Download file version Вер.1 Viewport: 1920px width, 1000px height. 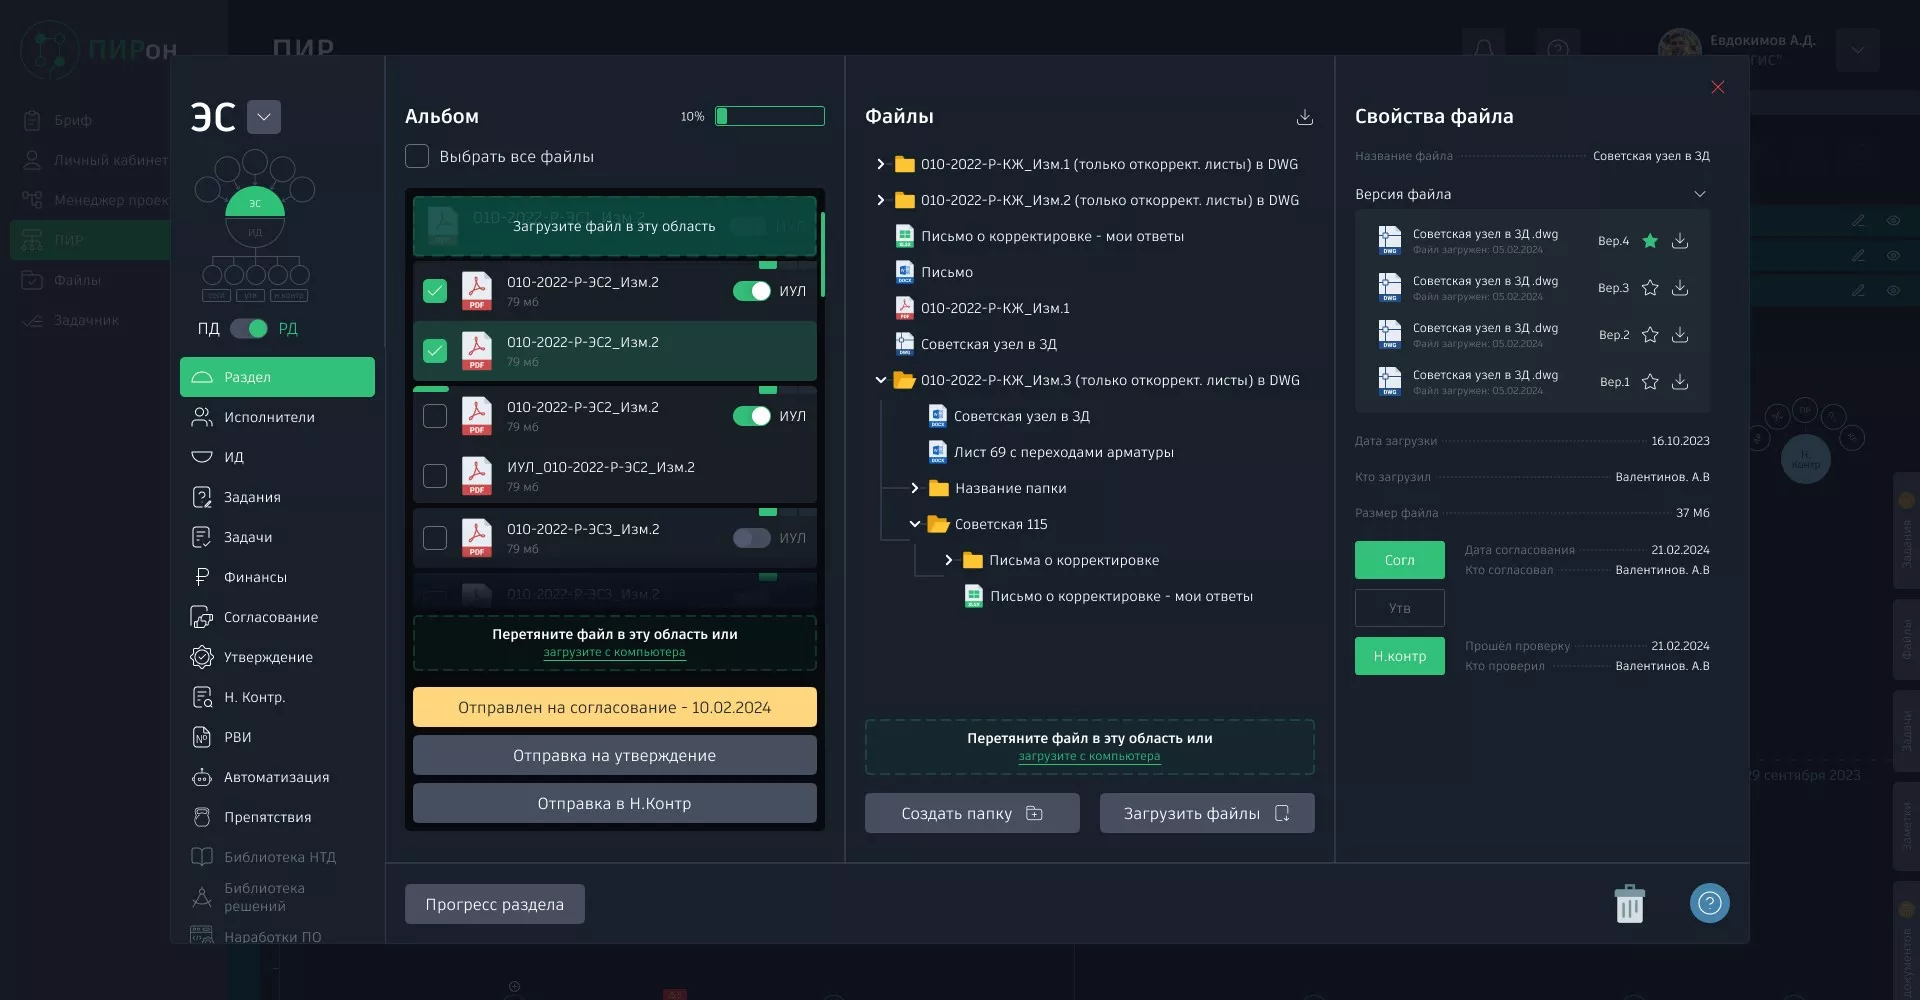pyautogui.click(x=1680, y=382)
